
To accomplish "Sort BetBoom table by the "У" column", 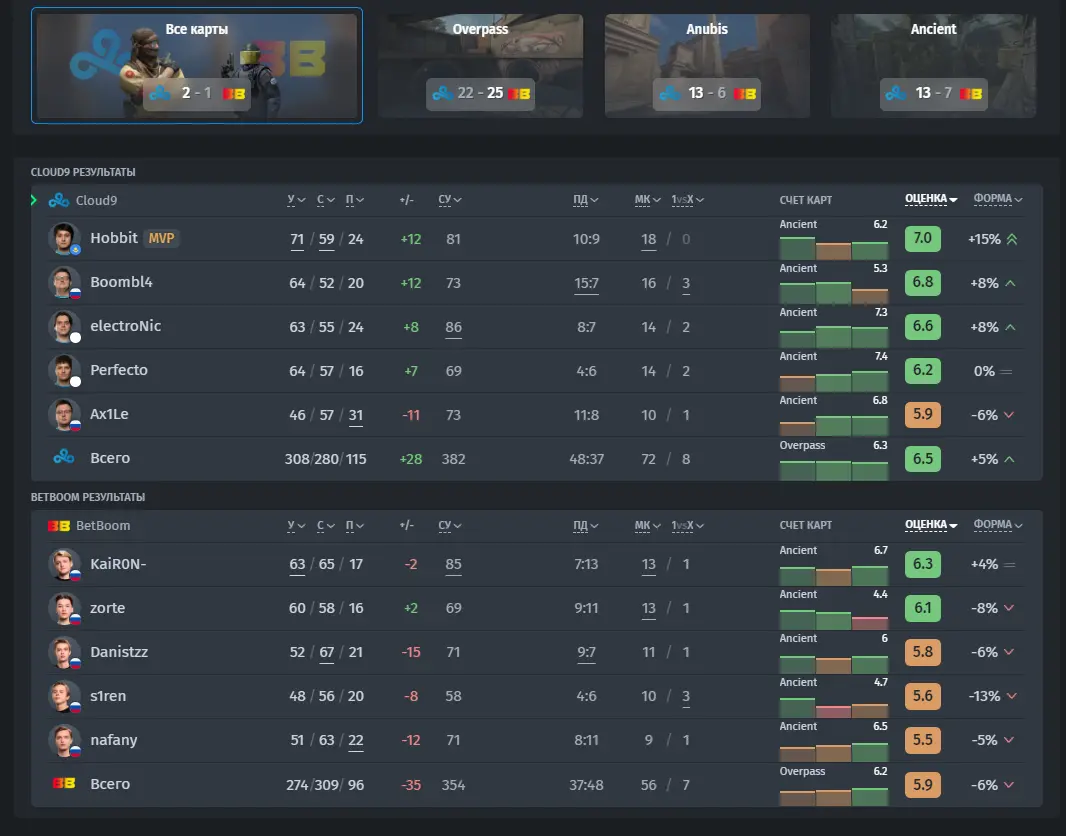I will [296, 525].
